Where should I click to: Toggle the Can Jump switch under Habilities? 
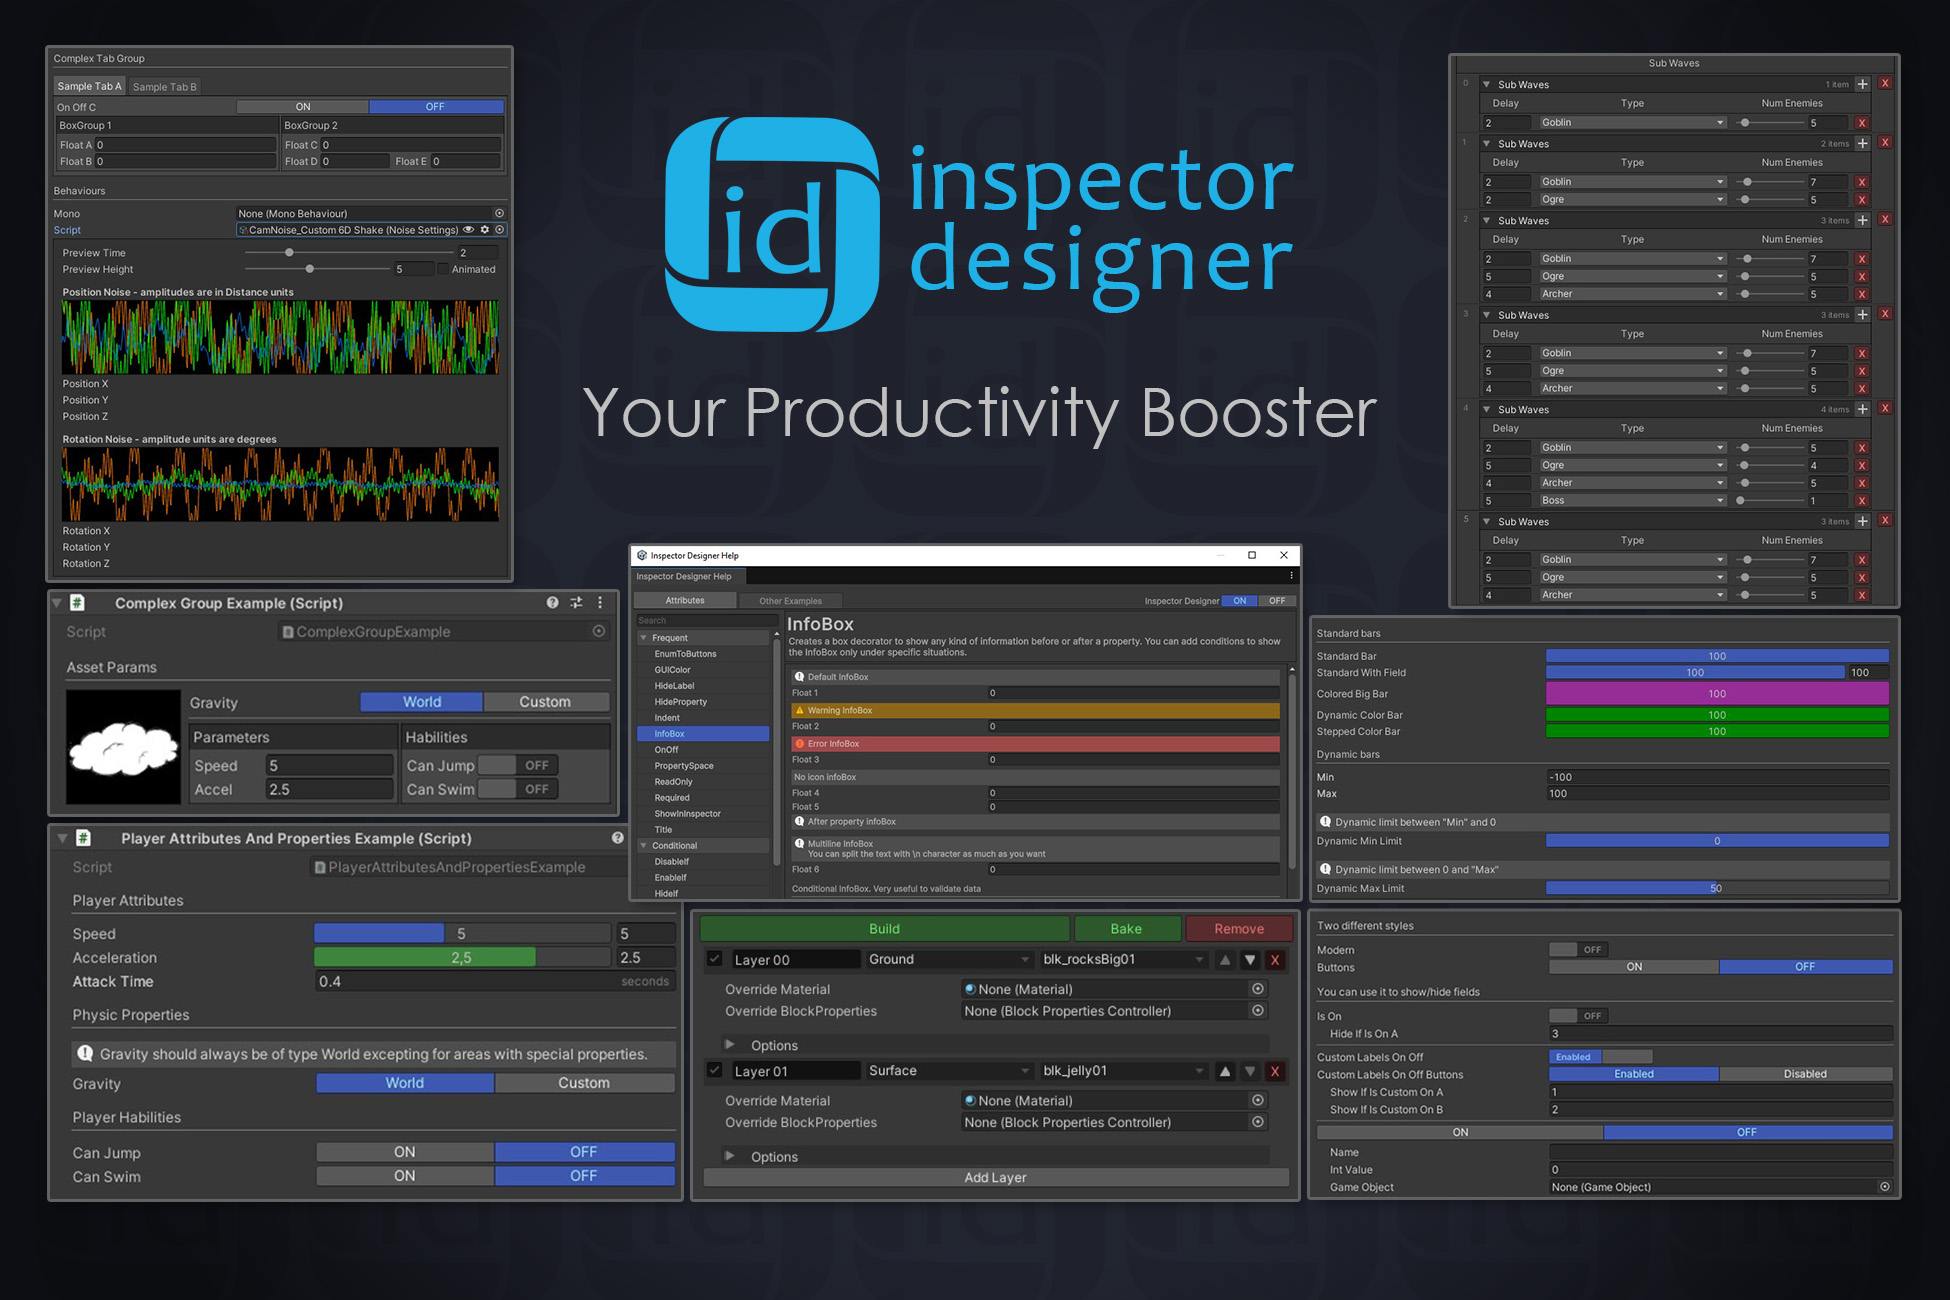pos(516,765)
